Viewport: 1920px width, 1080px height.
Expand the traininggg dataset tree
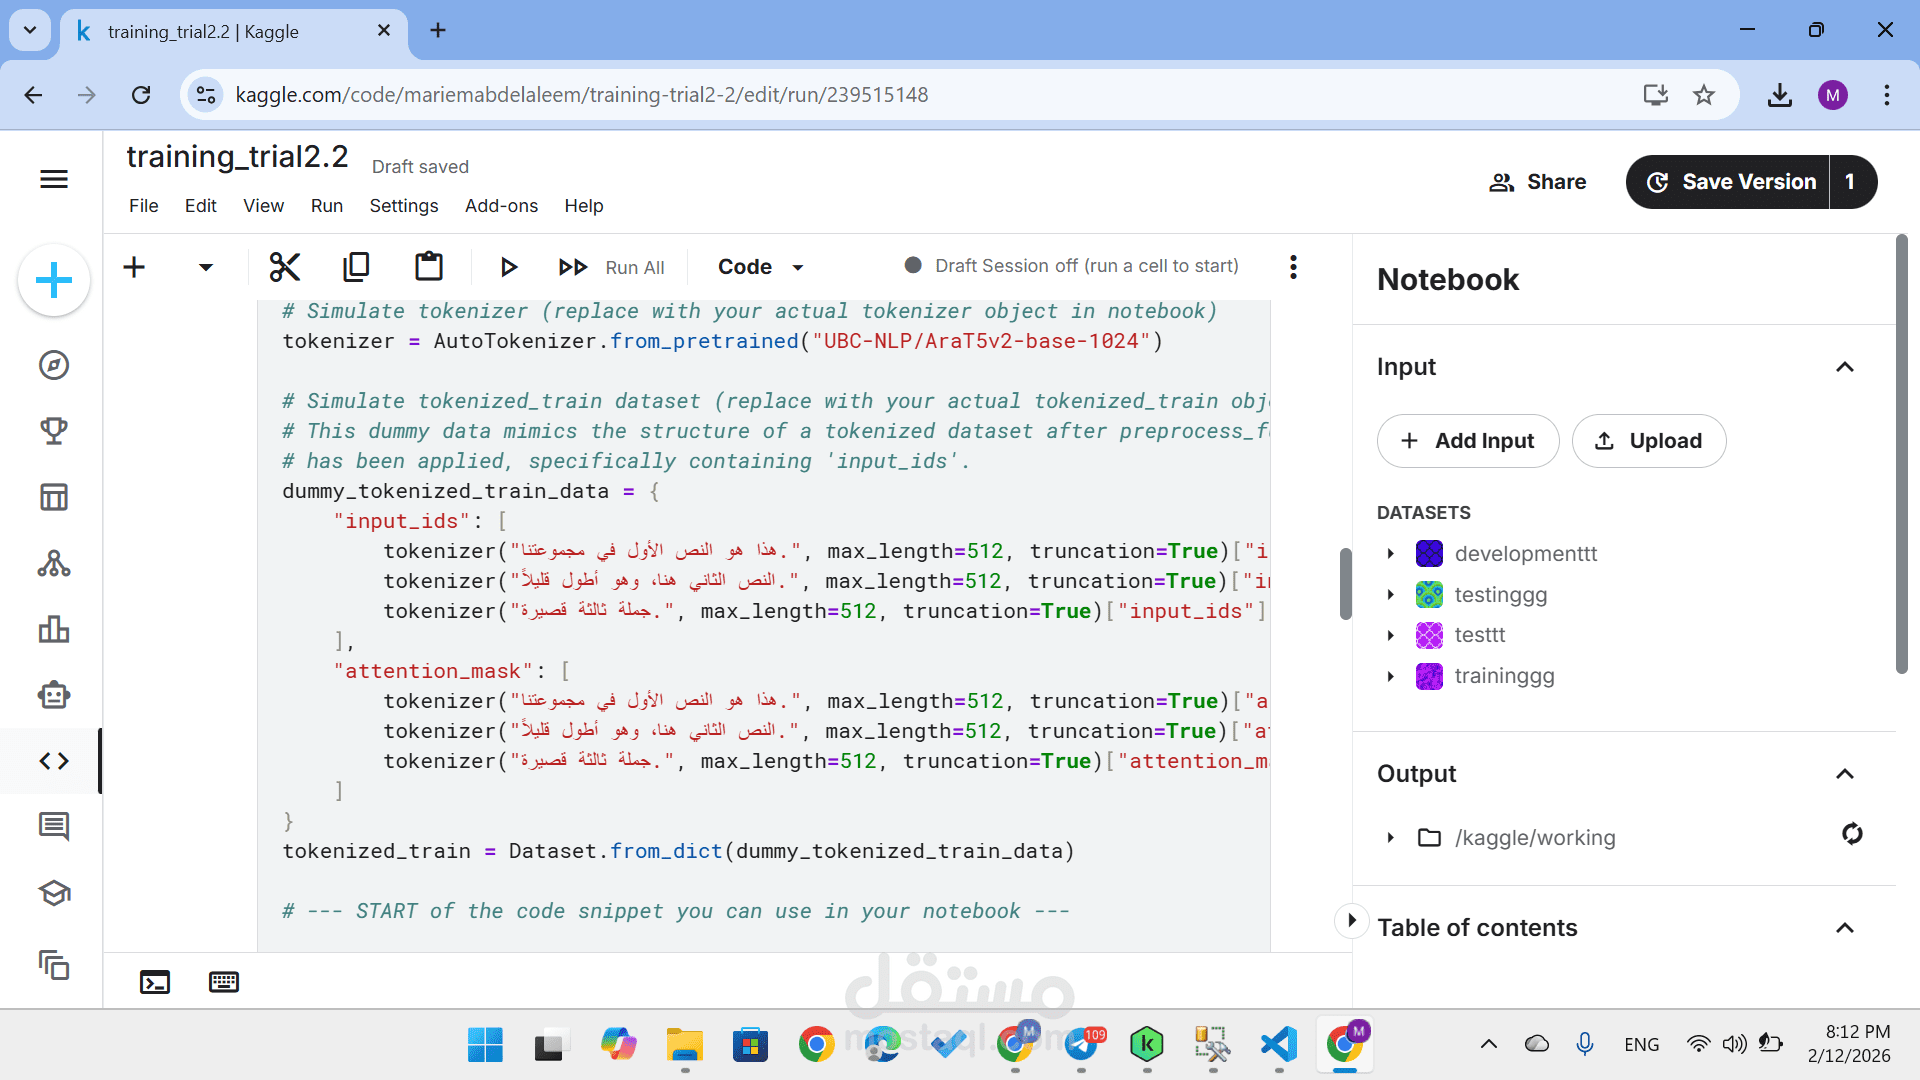pyautogui.click(x=1390, y=677)
